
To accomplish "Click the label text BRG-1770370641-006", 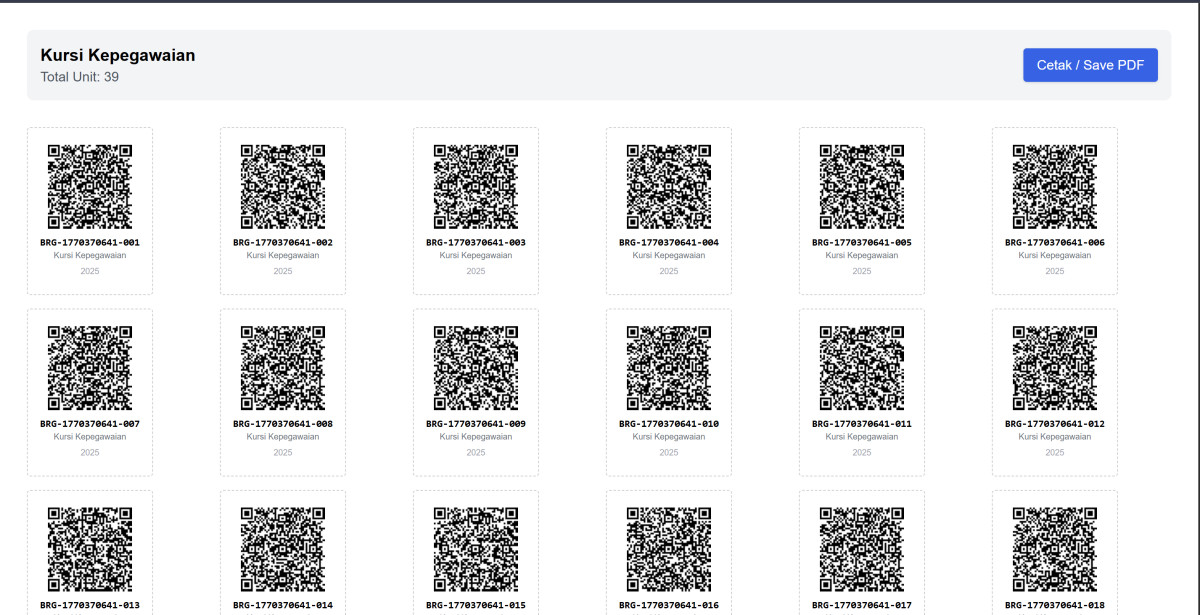I will coord(1055,243).
